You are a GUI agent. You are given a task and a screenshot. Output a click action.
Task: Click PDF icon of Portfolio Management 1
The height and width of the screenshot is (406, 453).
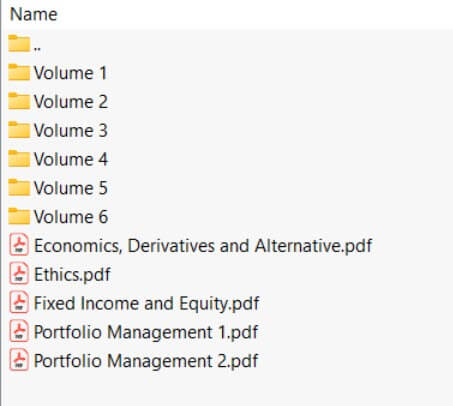[19, 331]
